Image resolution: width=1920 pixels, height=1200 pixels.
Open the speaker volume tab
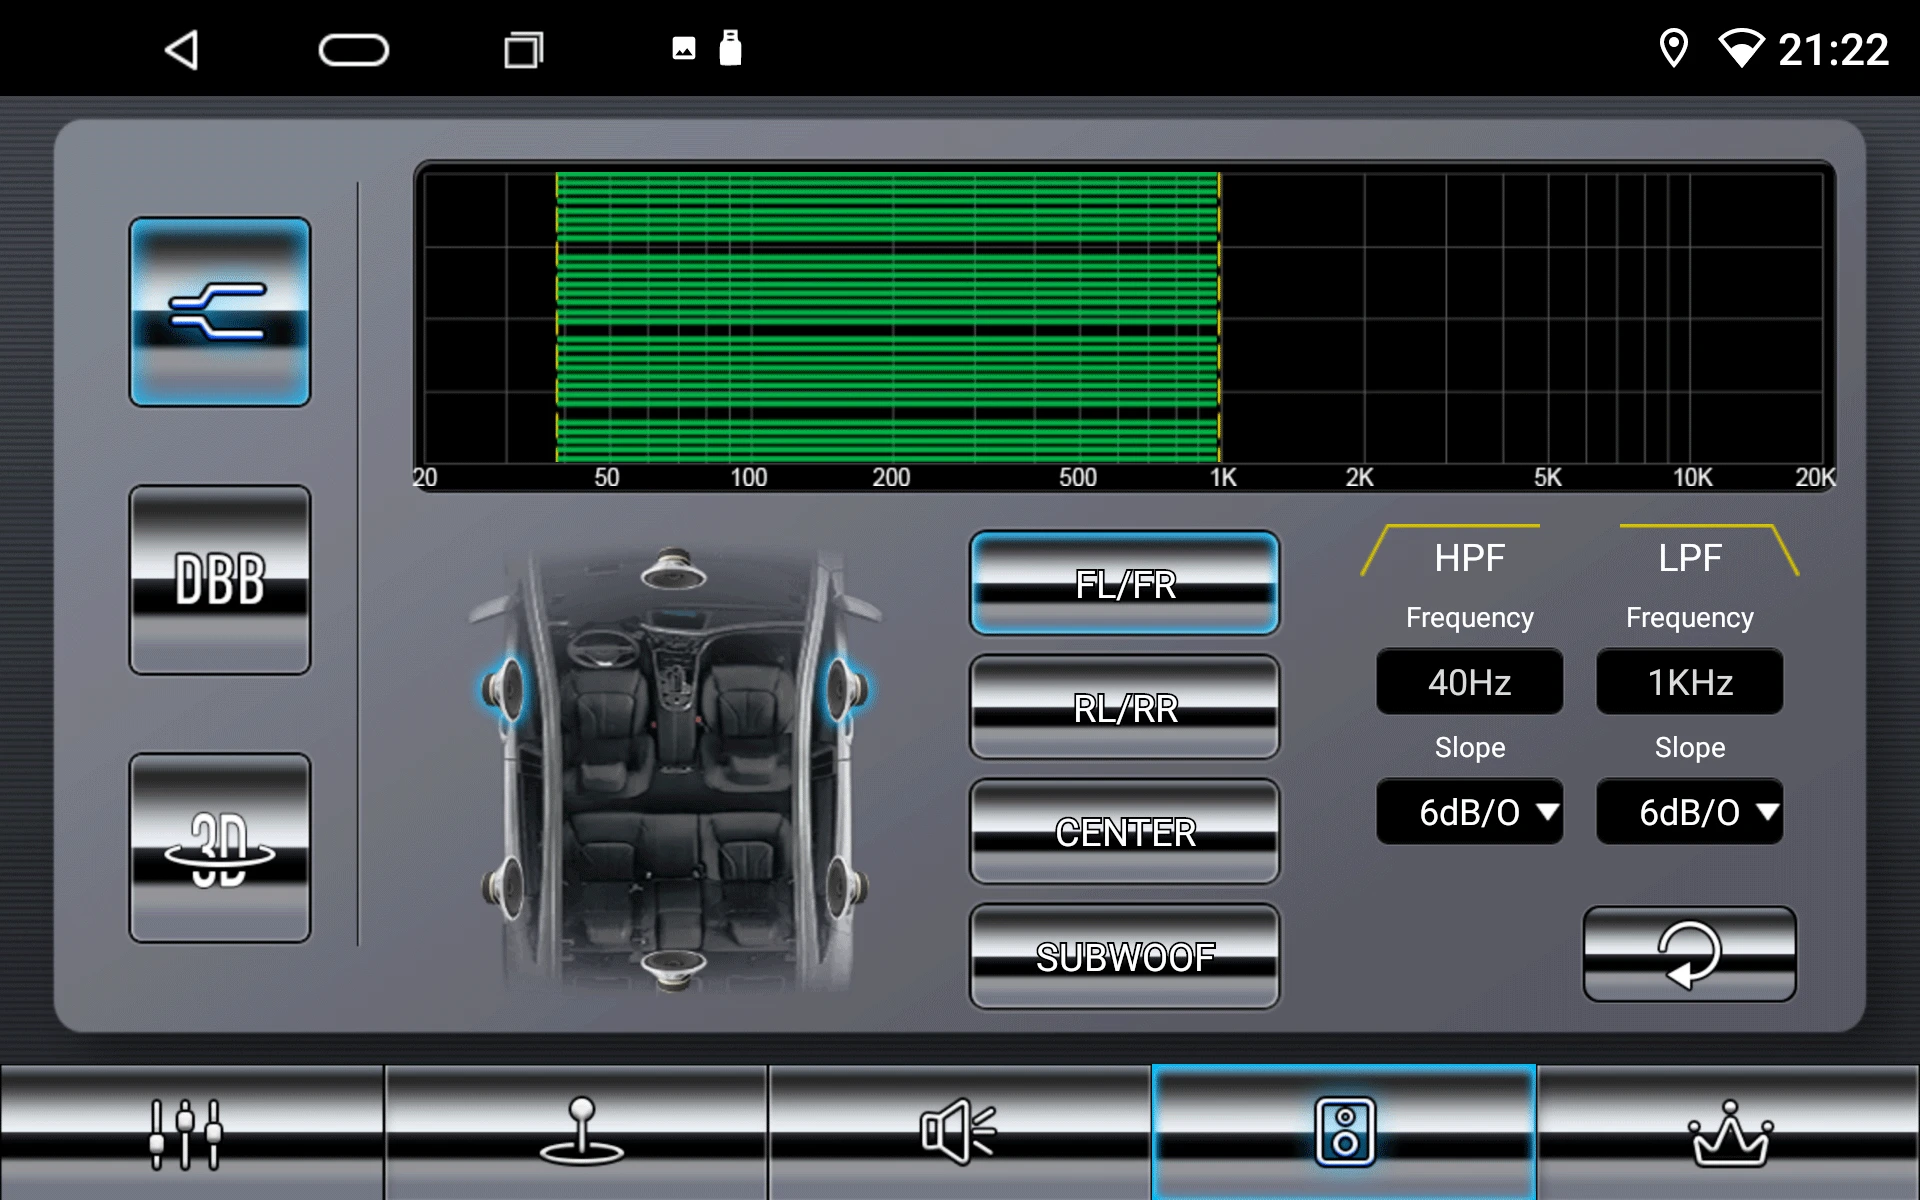pos(959,1133)
